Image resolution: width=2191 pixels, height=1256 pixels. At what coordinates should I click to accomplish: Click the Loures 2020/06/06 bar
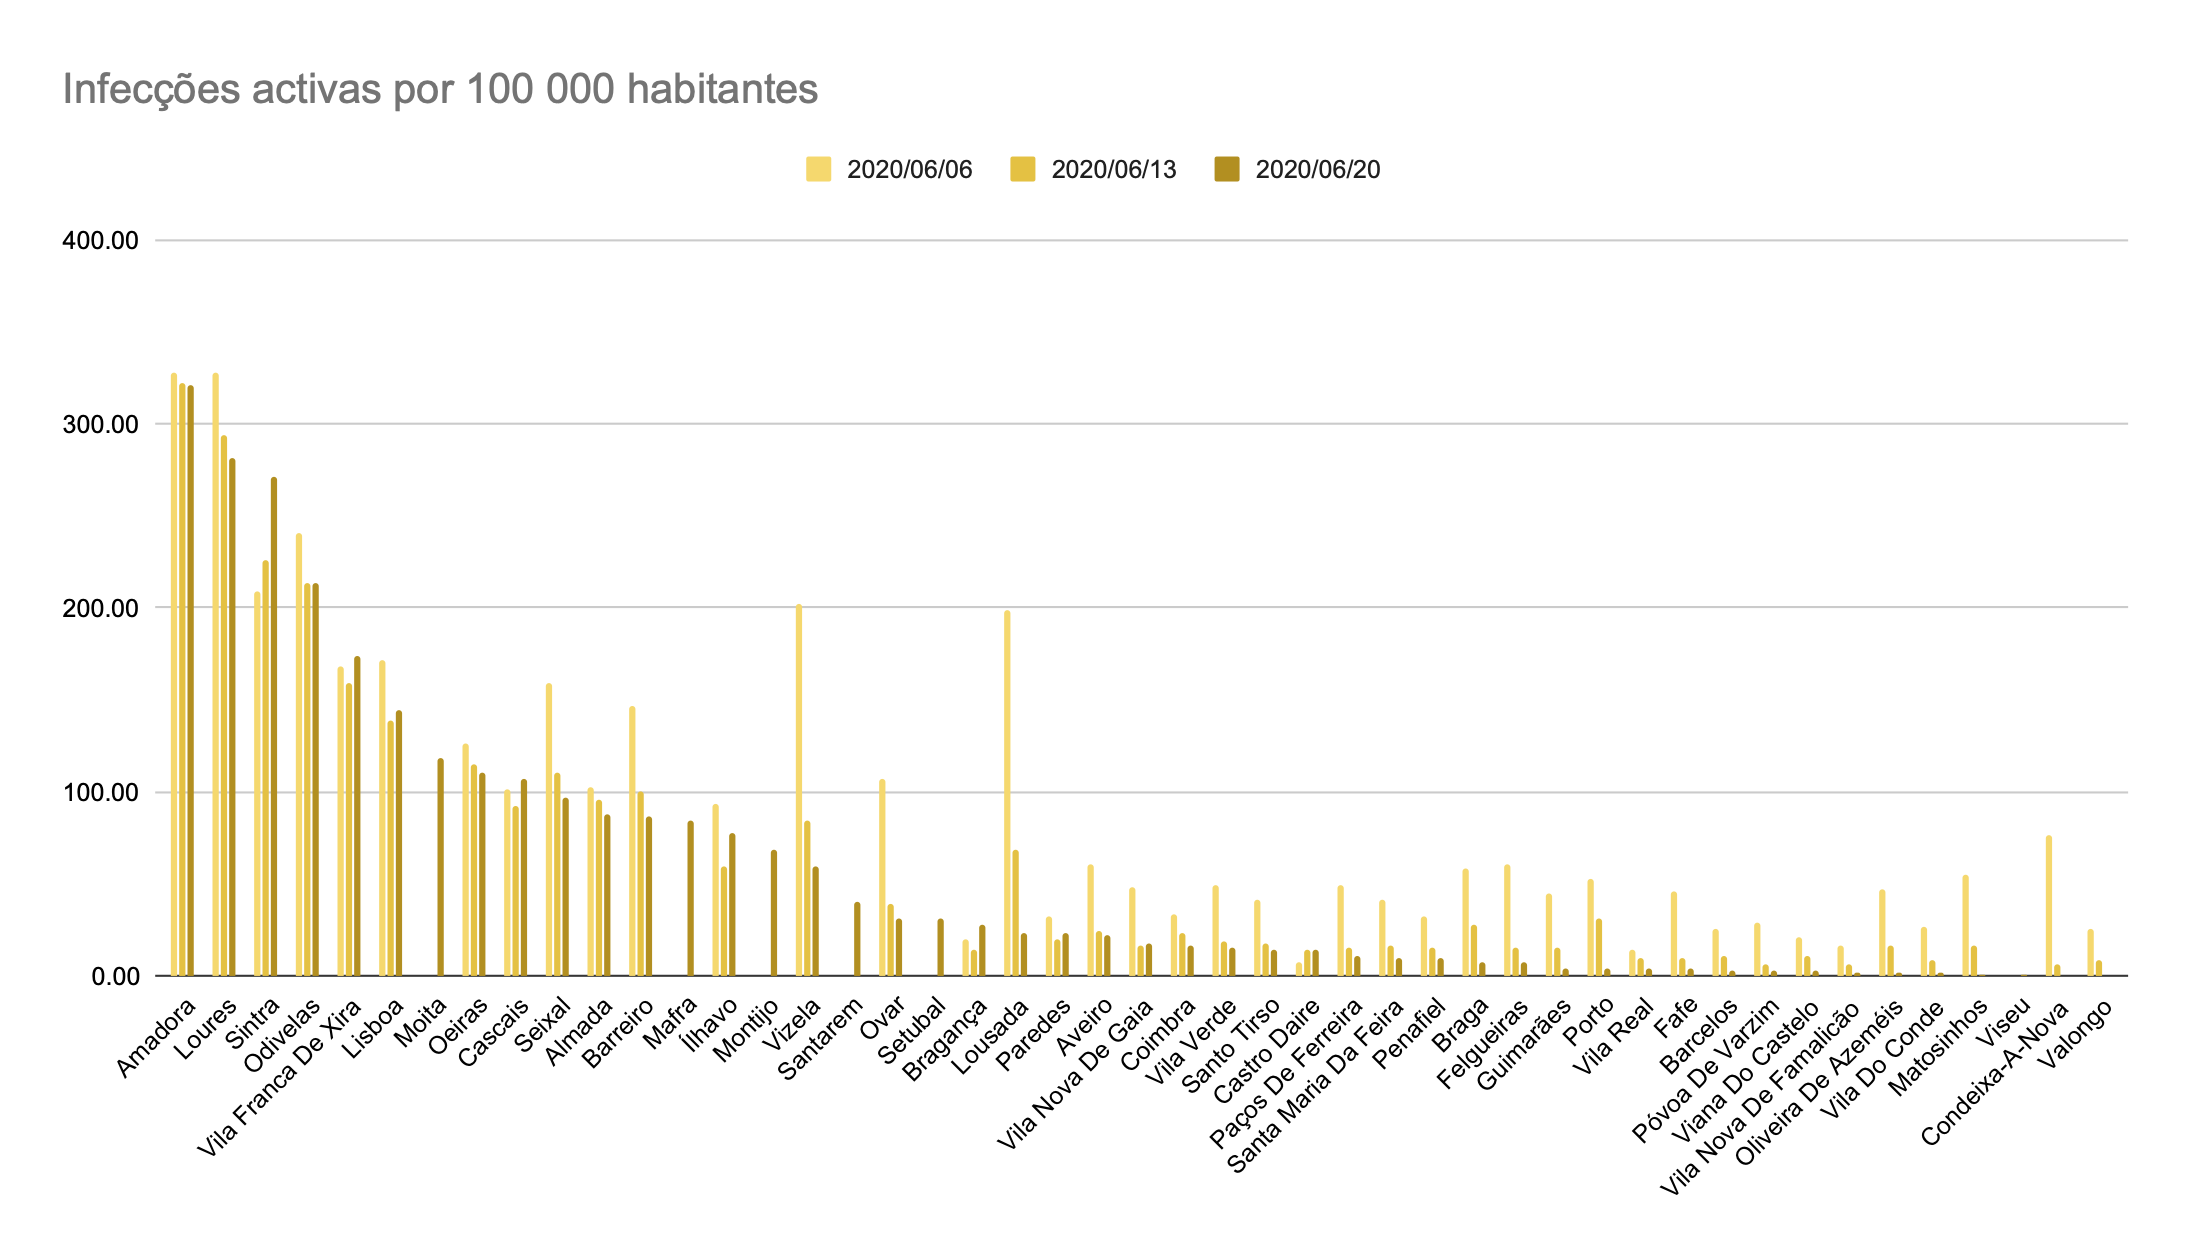tap(215, 675)
